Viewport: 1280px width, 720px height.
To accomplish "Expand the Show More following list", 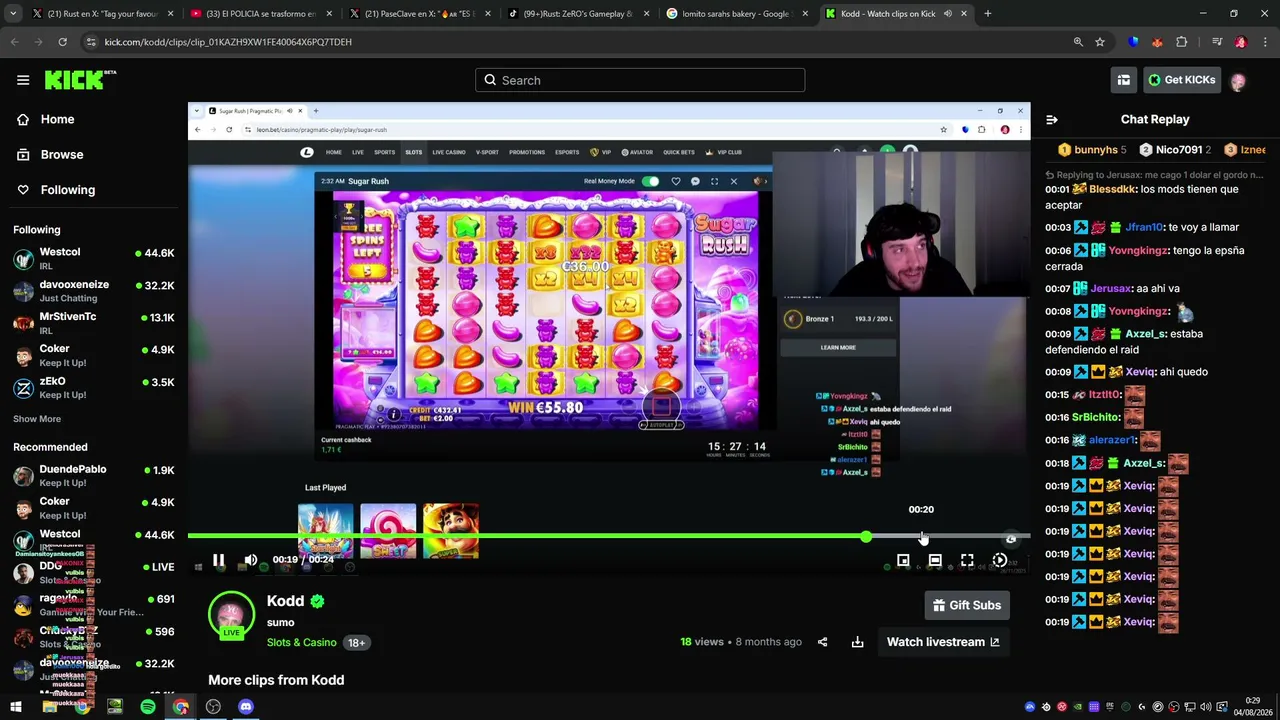I will point(37,419).
